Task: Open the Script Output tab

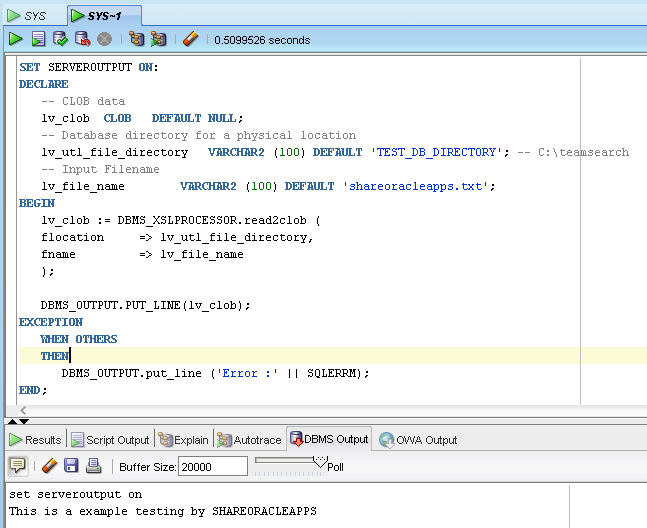Action: 110,440
